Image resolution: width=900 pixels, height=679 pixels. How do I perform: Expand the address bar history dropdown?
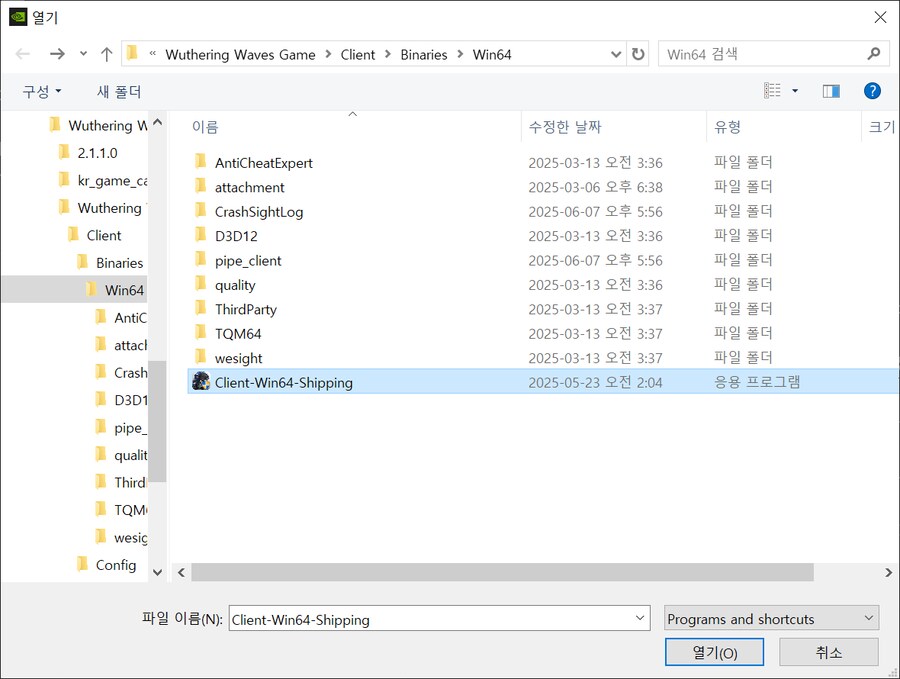tap(616, 54)
